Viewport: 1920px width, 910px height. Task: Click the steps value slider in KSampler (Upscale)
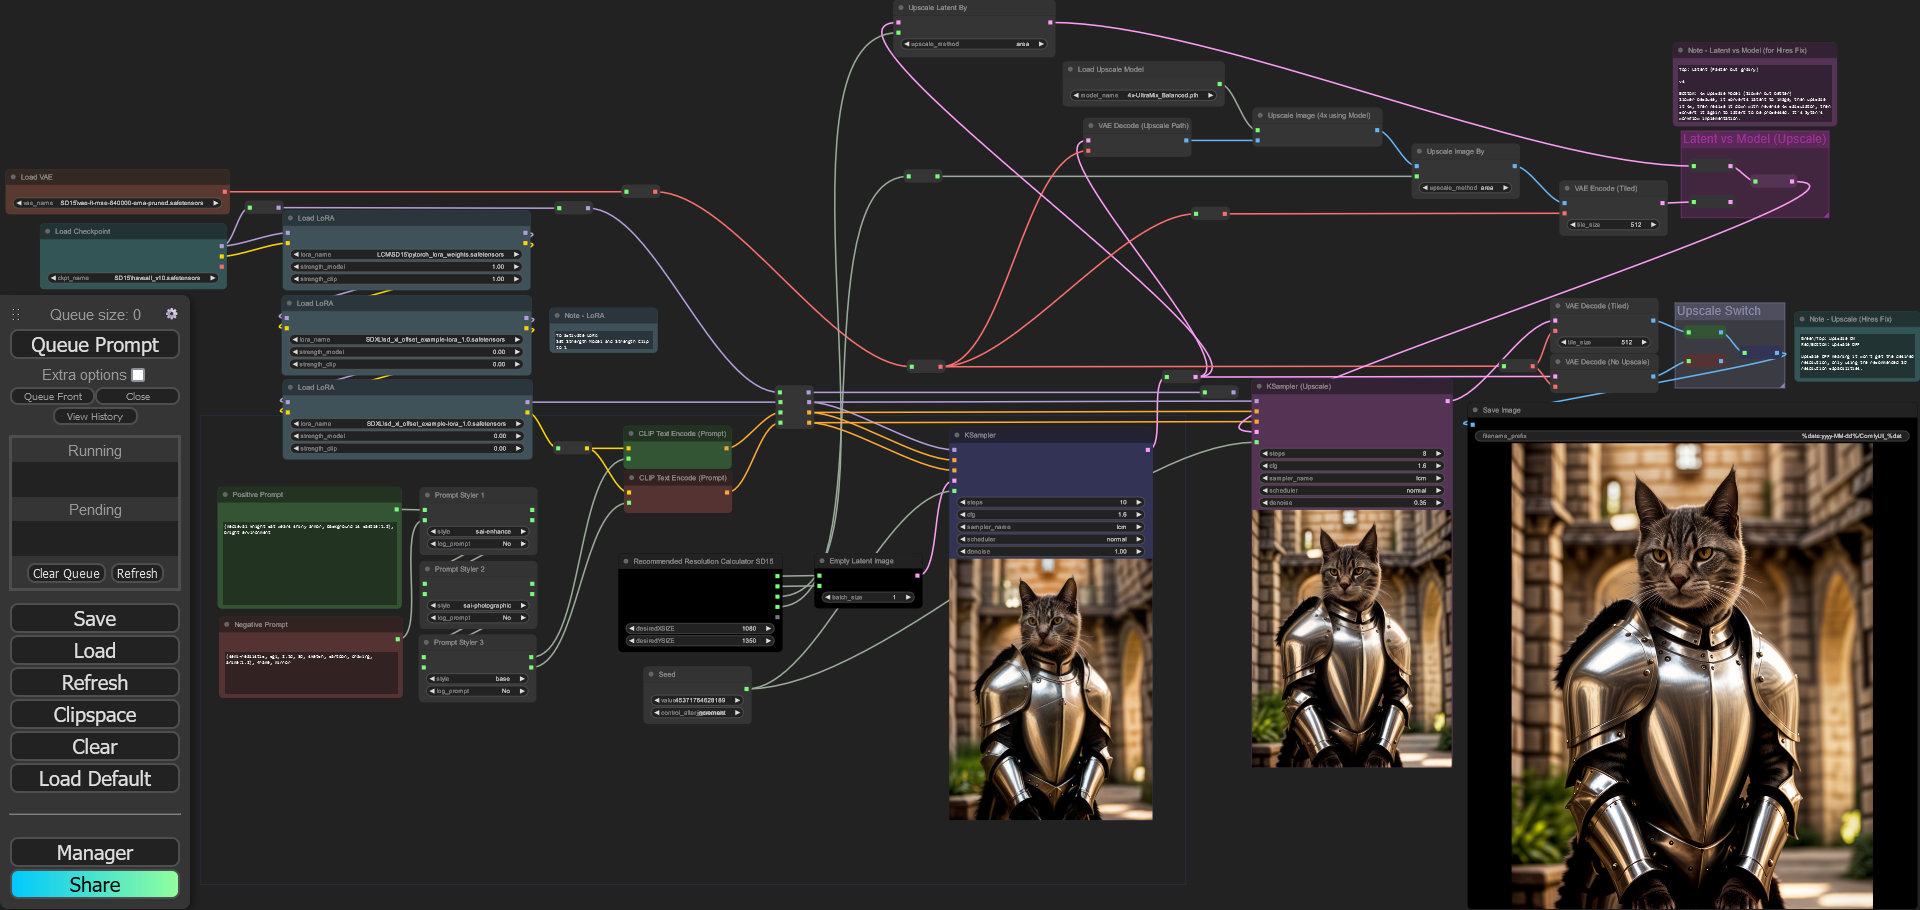[x=1352, y=453]
